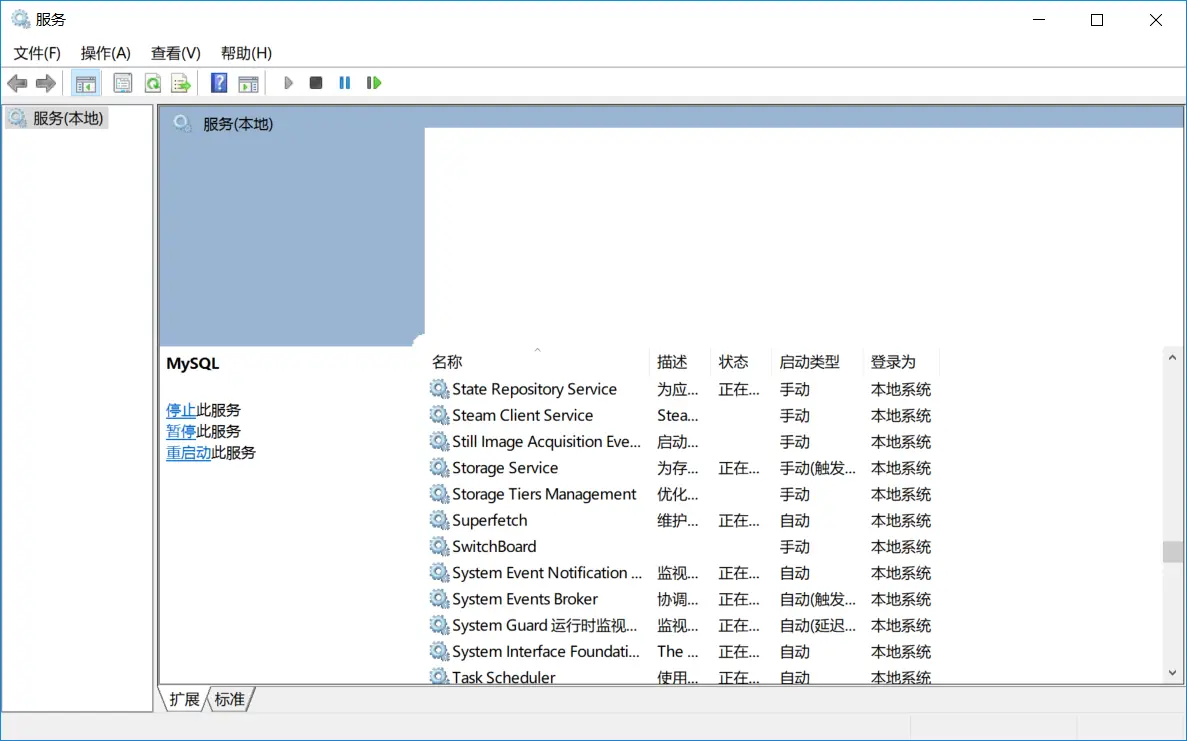The width and height of the screenshot is (1187, 741).
Task: Click 服务(本地) header in the right pane
Action: click(x=238, y=124)
